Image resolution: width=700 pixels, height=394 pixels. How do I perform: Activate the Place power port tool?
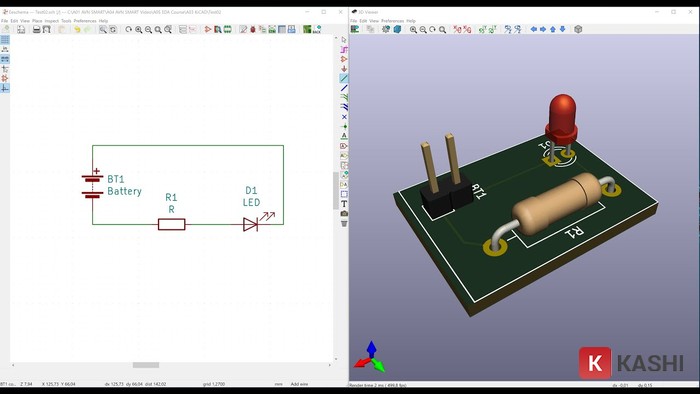[344, 69]
